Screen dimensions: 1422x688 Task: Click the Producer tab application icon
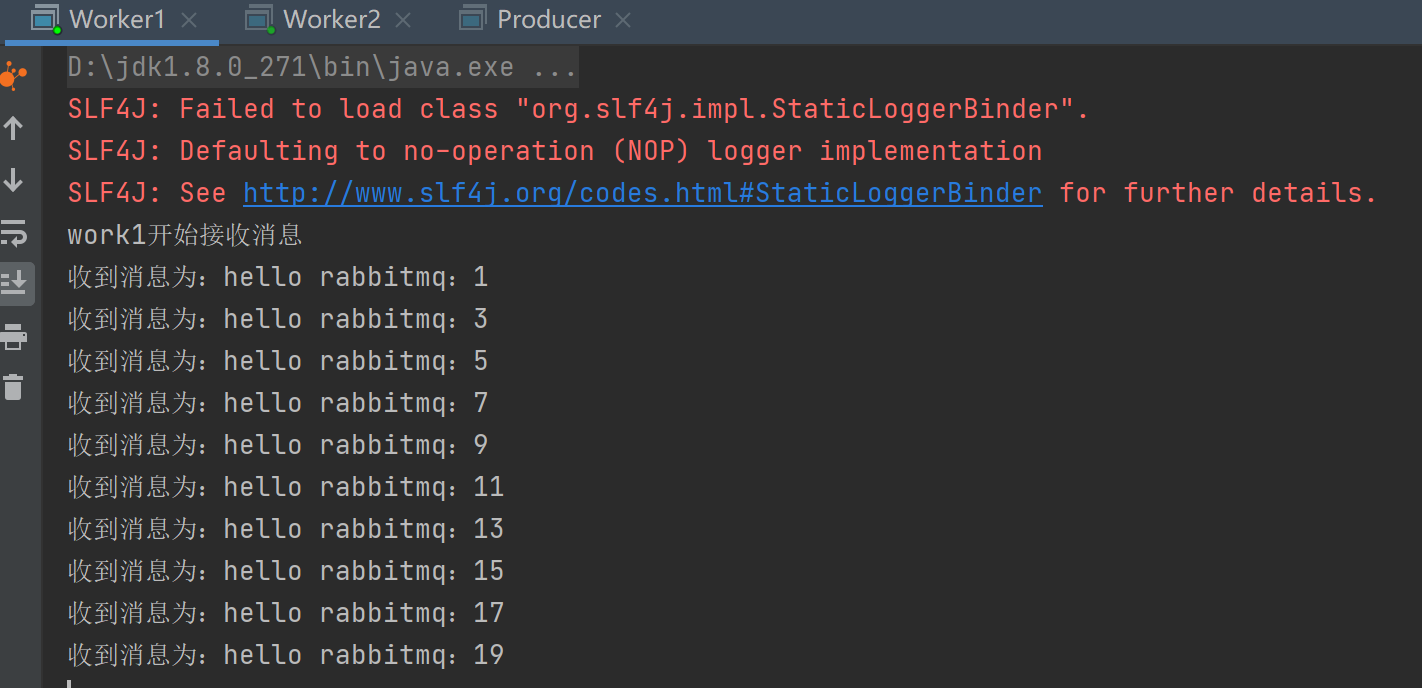point(473,19)
